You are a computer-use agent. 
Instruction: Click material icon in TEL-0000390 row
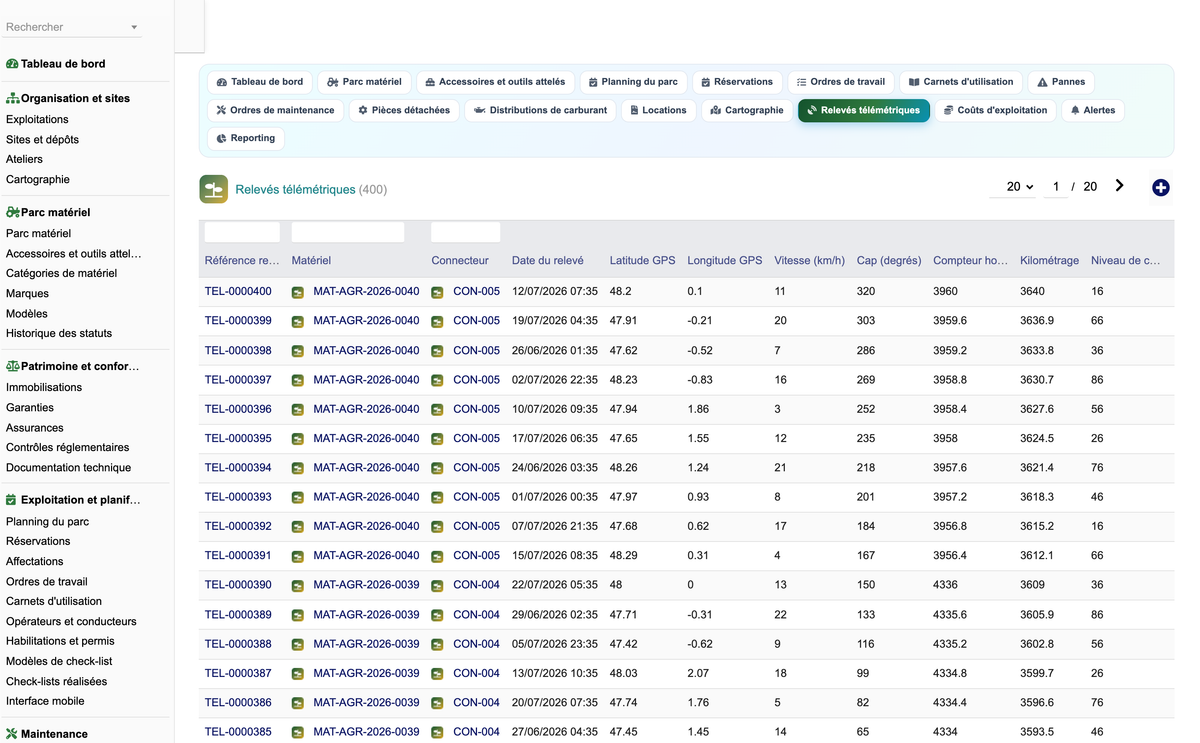point(298,585)
